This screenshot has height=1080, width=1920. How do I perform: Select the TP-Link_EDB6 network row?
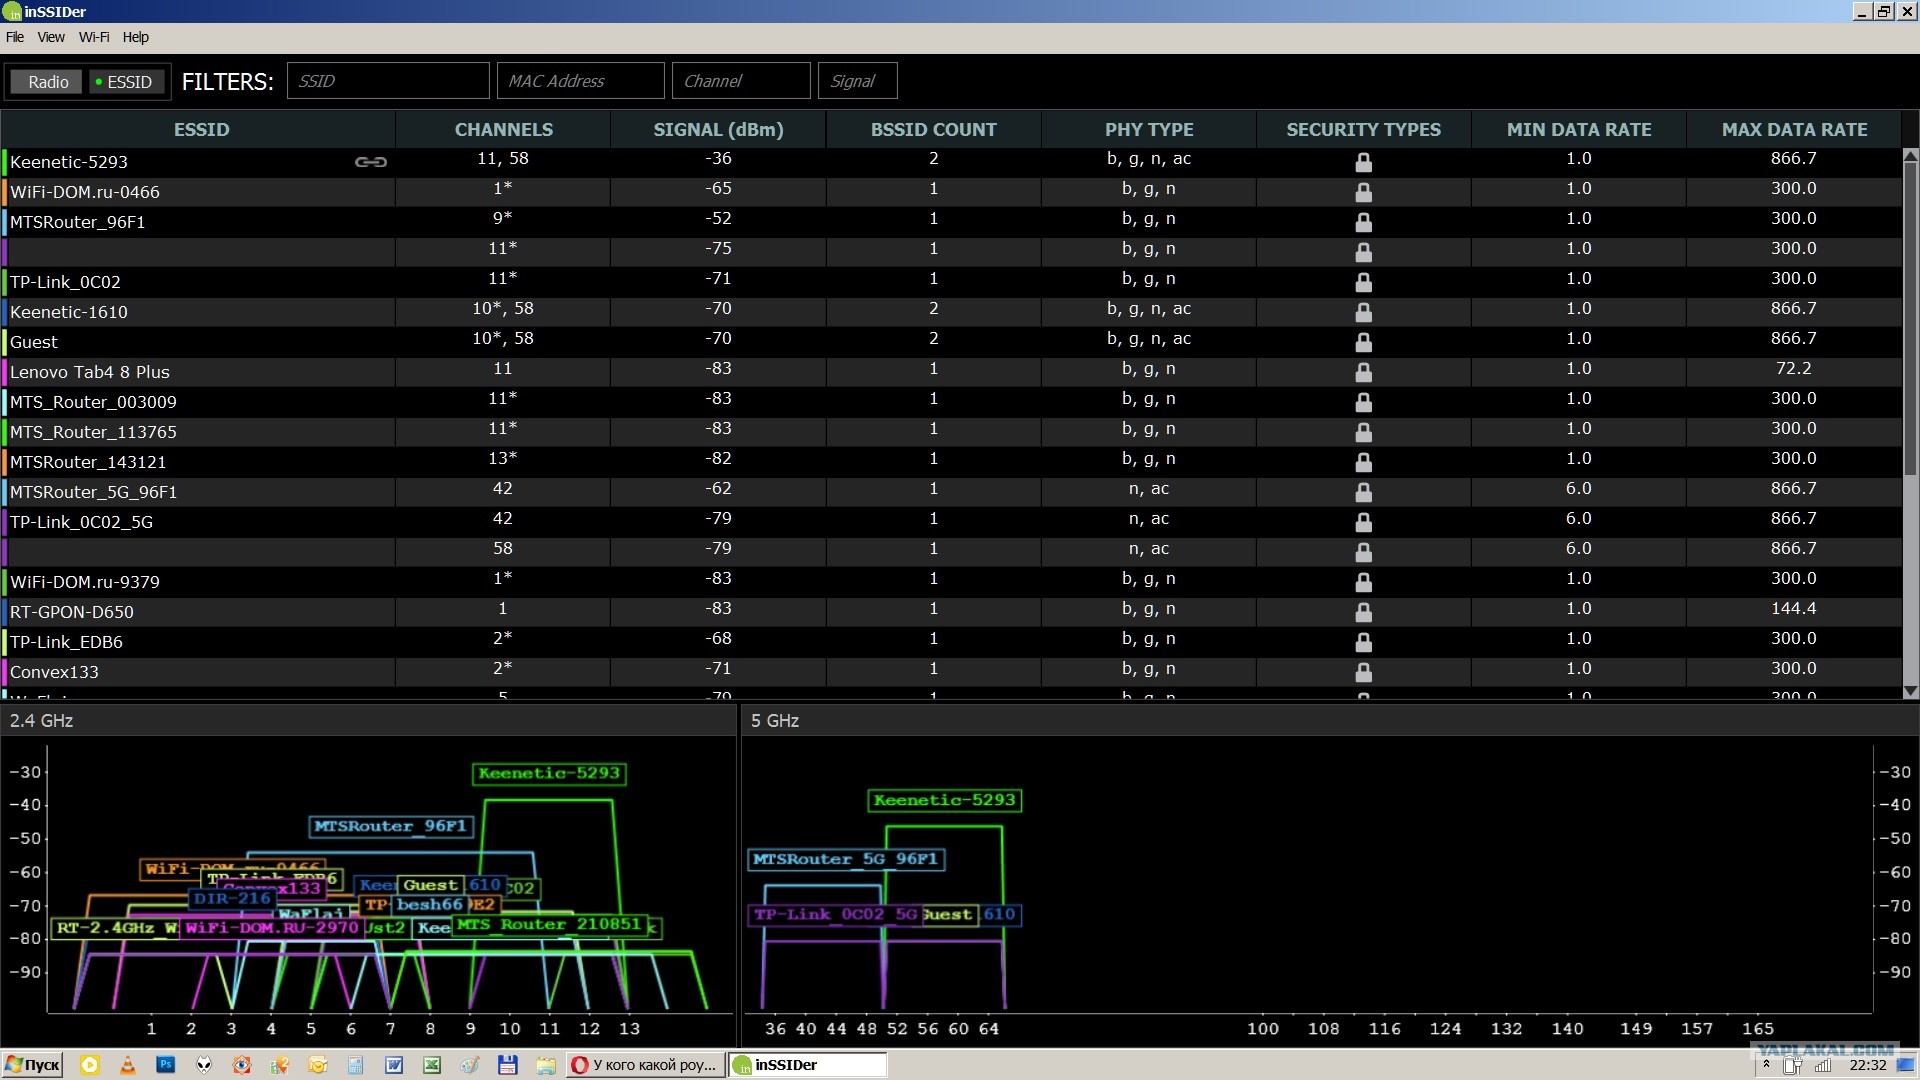[951, 642]
